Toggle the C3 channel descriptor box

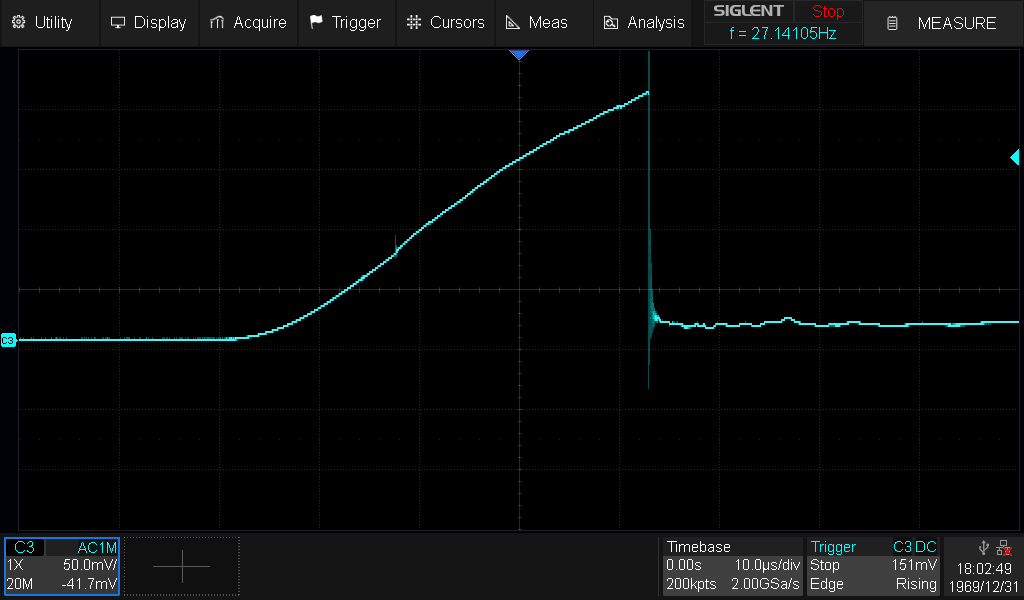[x=62, y=566]
